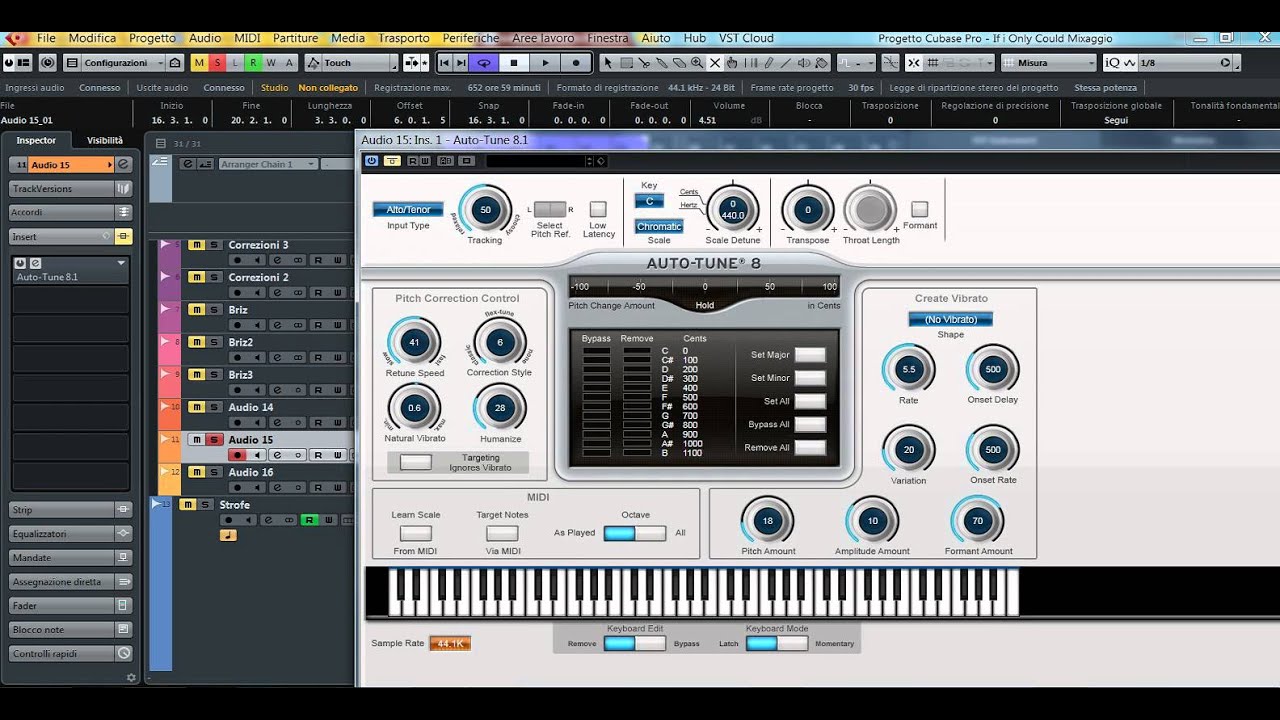This screenshot has width=1280, height=720.
Task: Click the iQ quantize icon
Action: 1113,62
